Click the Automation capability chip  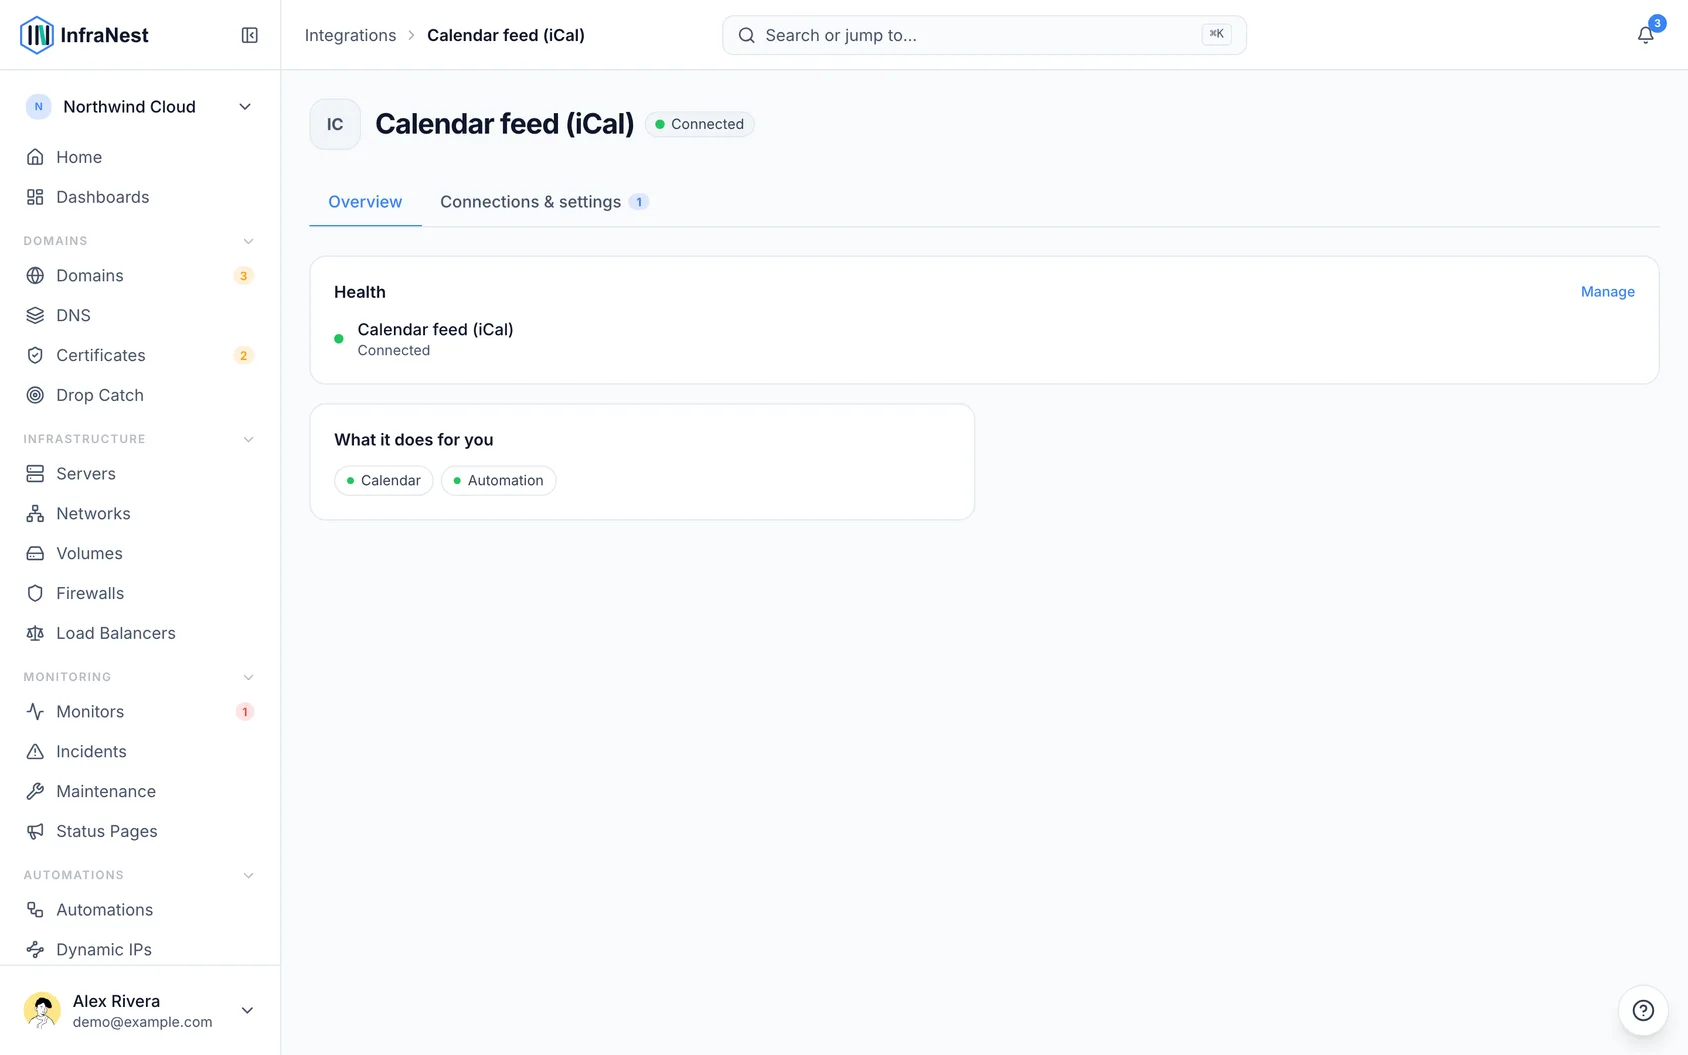coord(498,481)
